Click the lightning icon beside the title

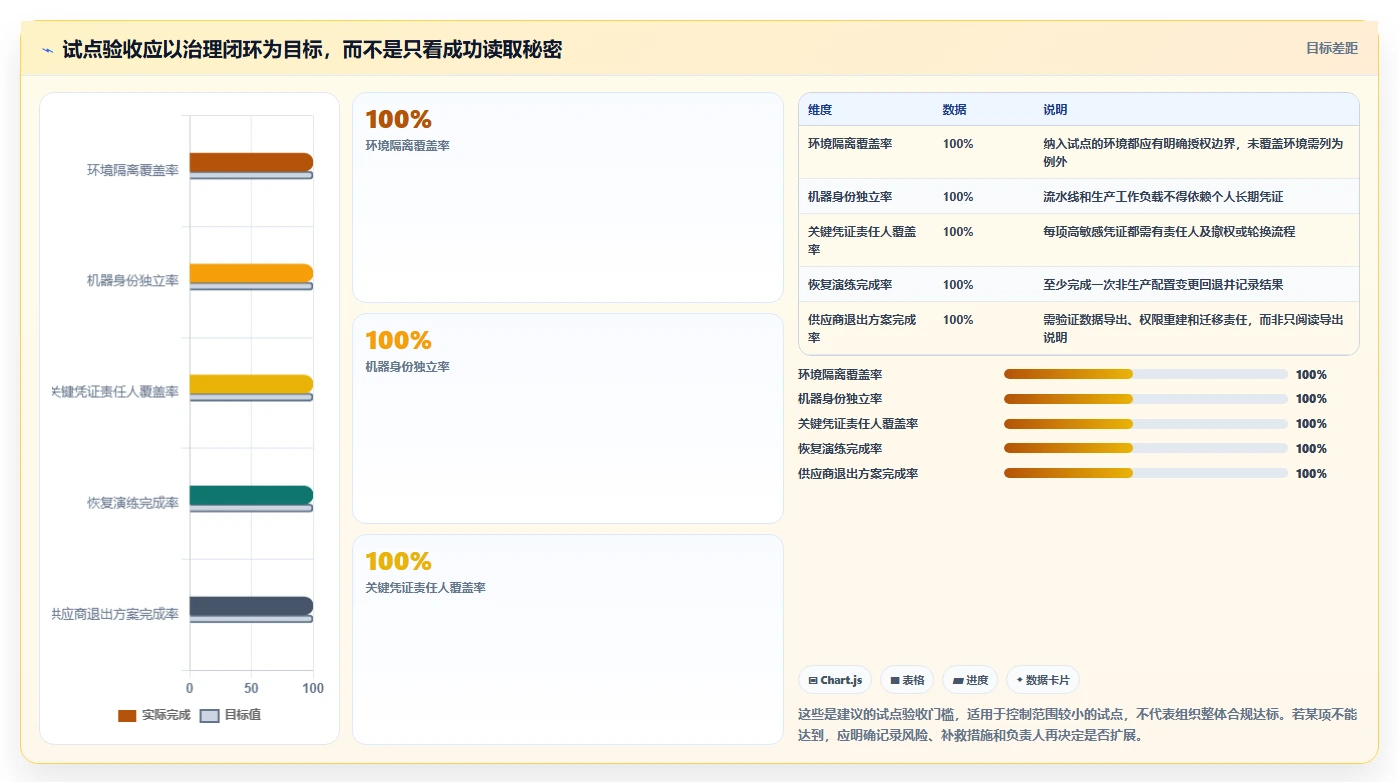click(x=48, y=50)
